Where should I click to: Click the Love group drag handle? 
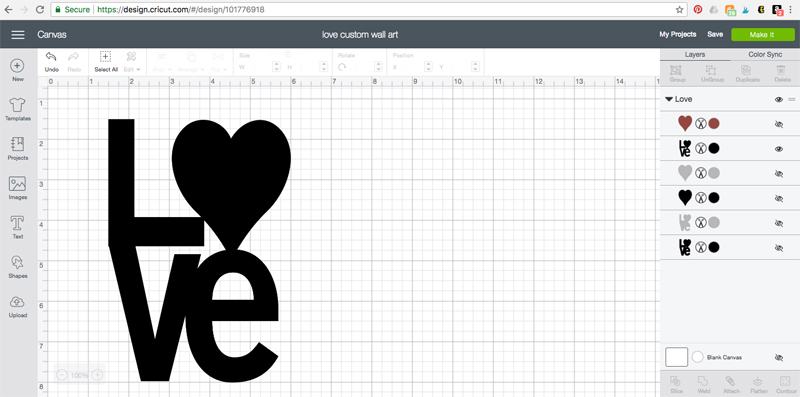(792, 100)
